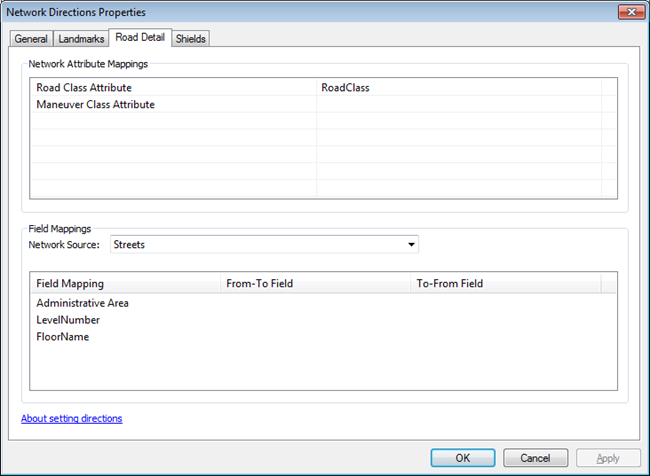Click the Apply button
Viewport: 650px width, 476px height.
click(607, 458)
